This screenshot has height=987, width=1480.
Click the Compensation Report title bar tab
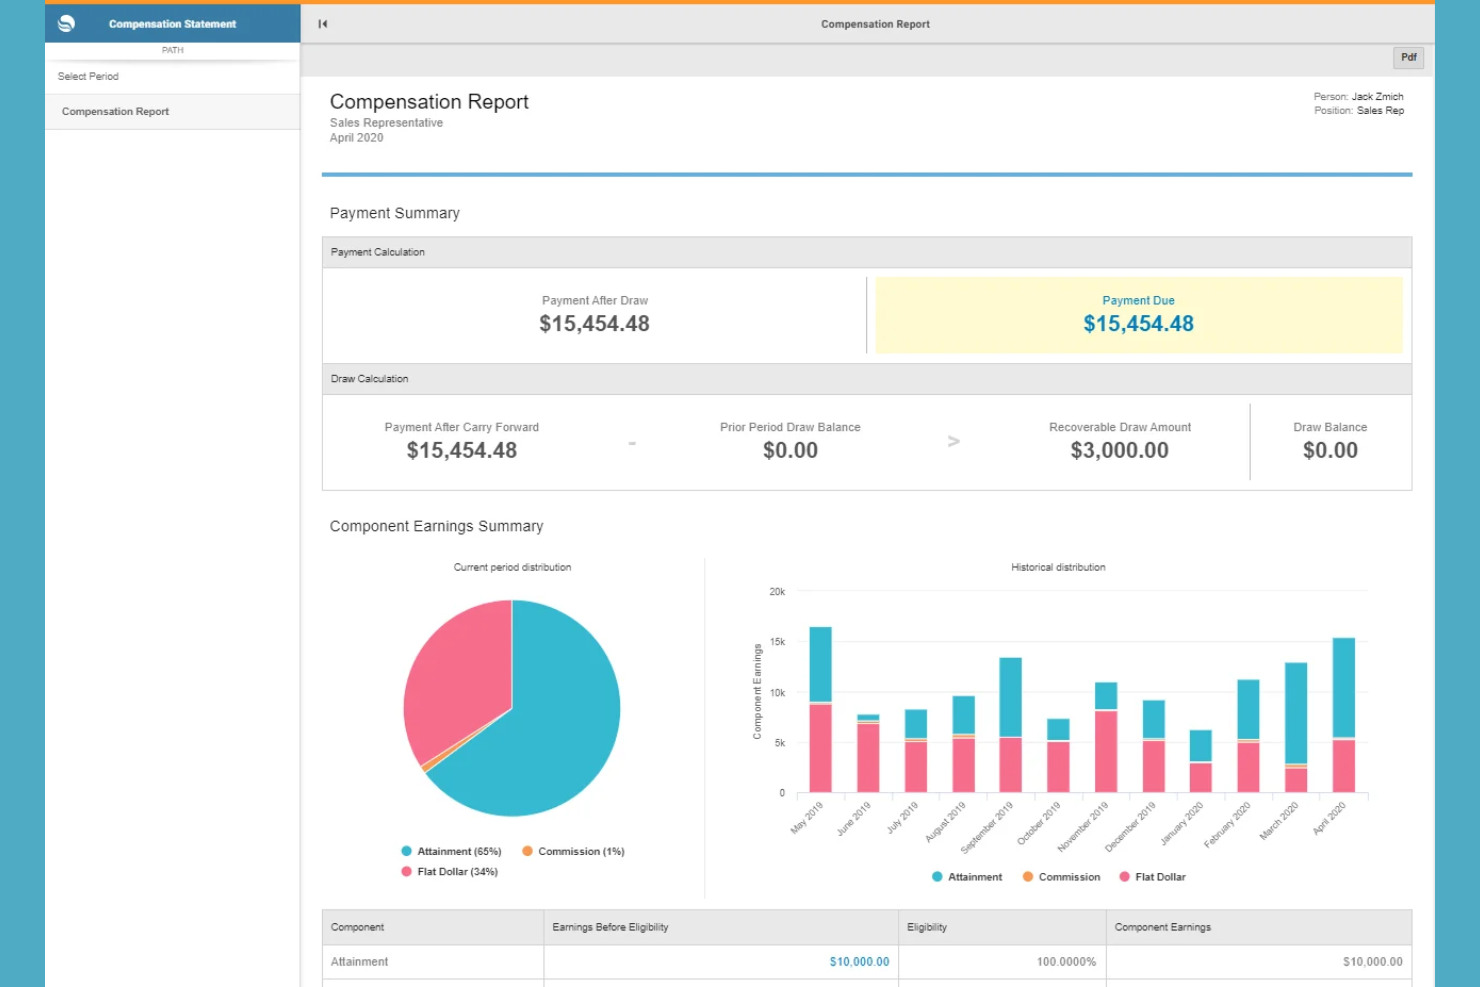pos(875,23)
